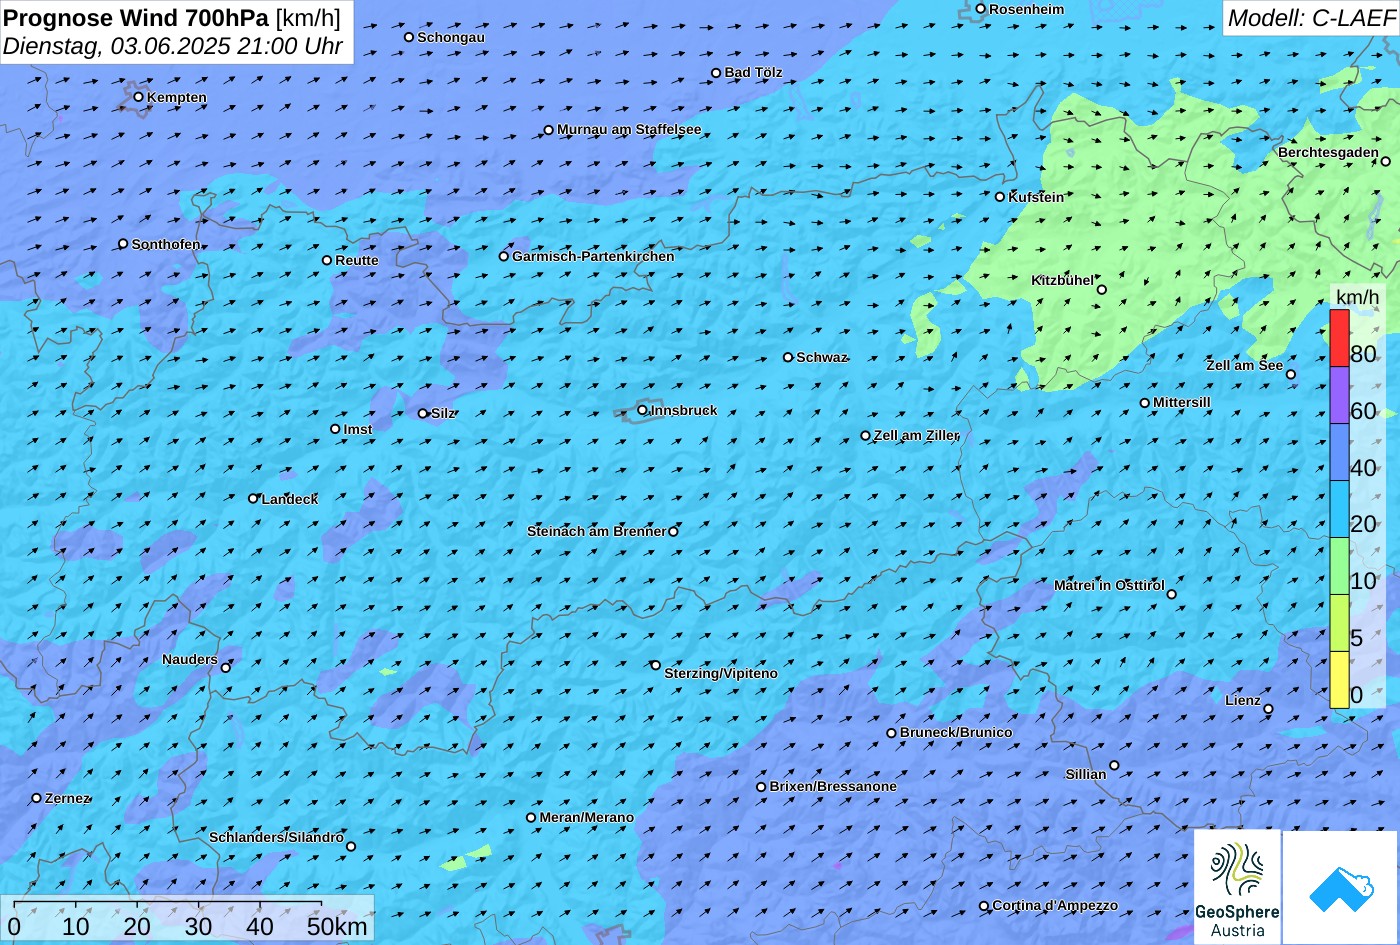Click the Schwaz label
The height and width of the screenshot is (945, 1400).
(822, 357)
